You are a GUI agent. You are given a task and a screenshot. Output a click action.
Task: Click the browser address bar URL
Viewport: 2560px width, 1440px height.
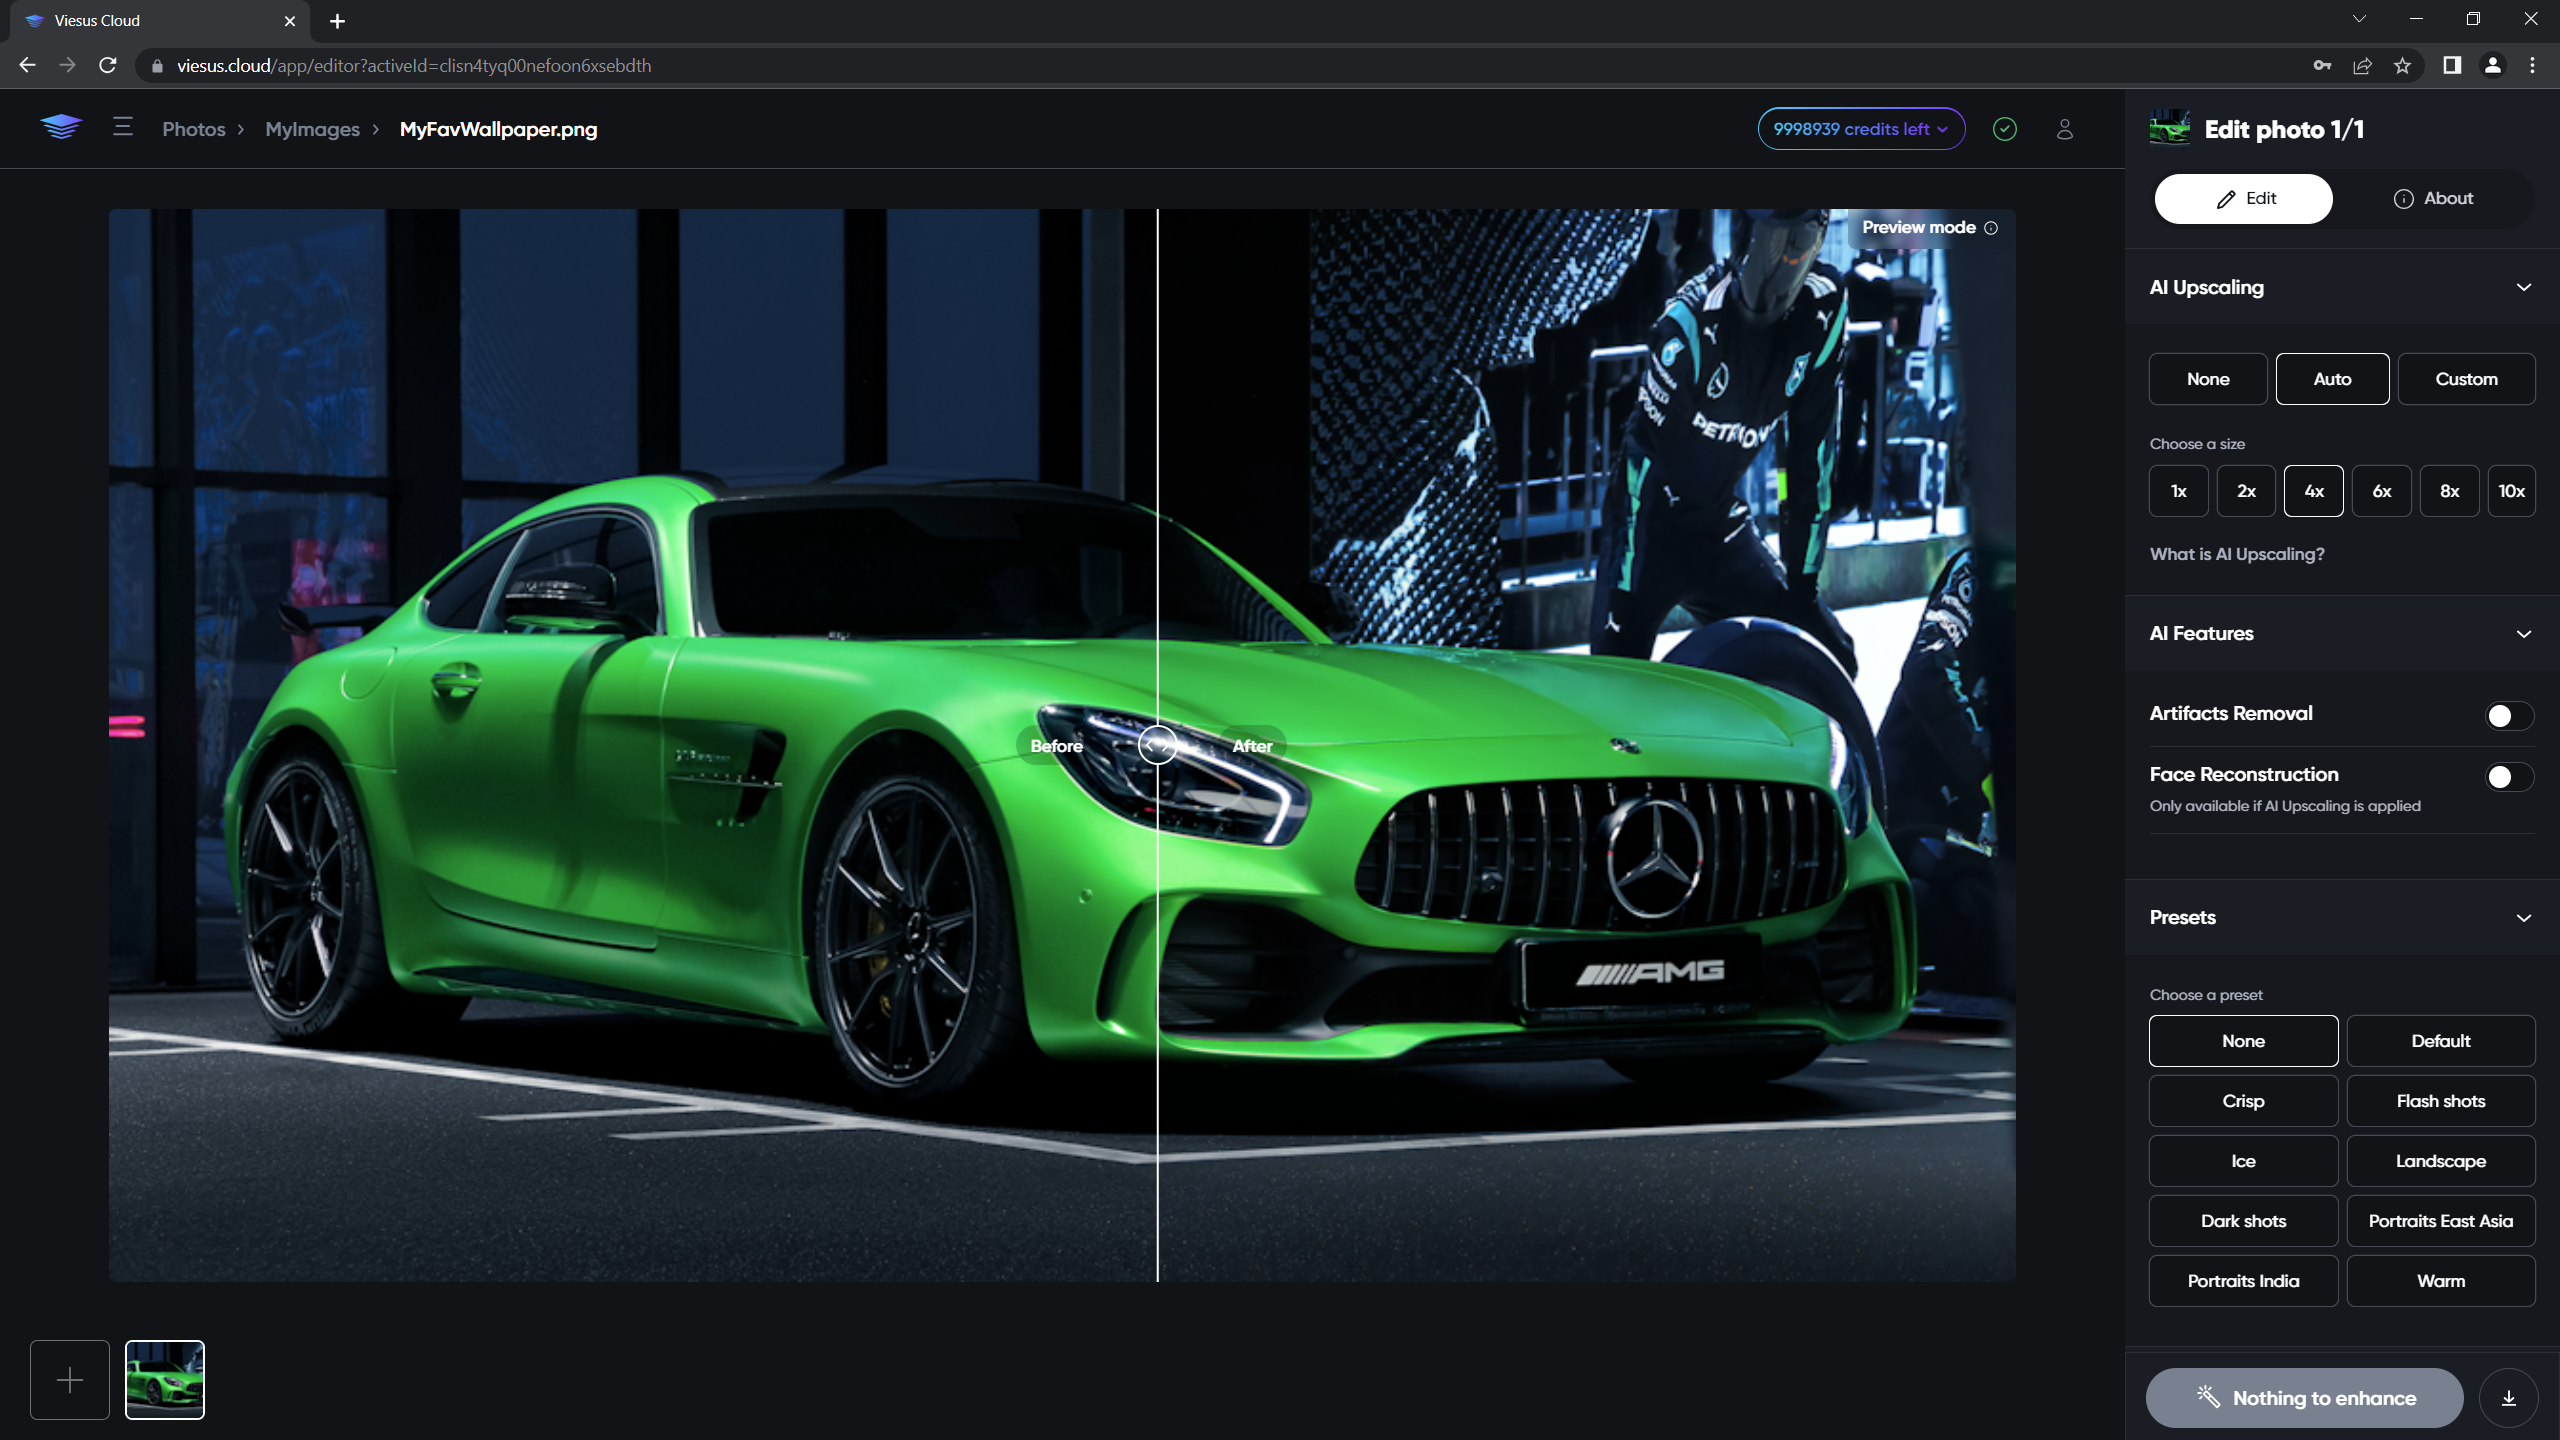(x=414, y=66)
